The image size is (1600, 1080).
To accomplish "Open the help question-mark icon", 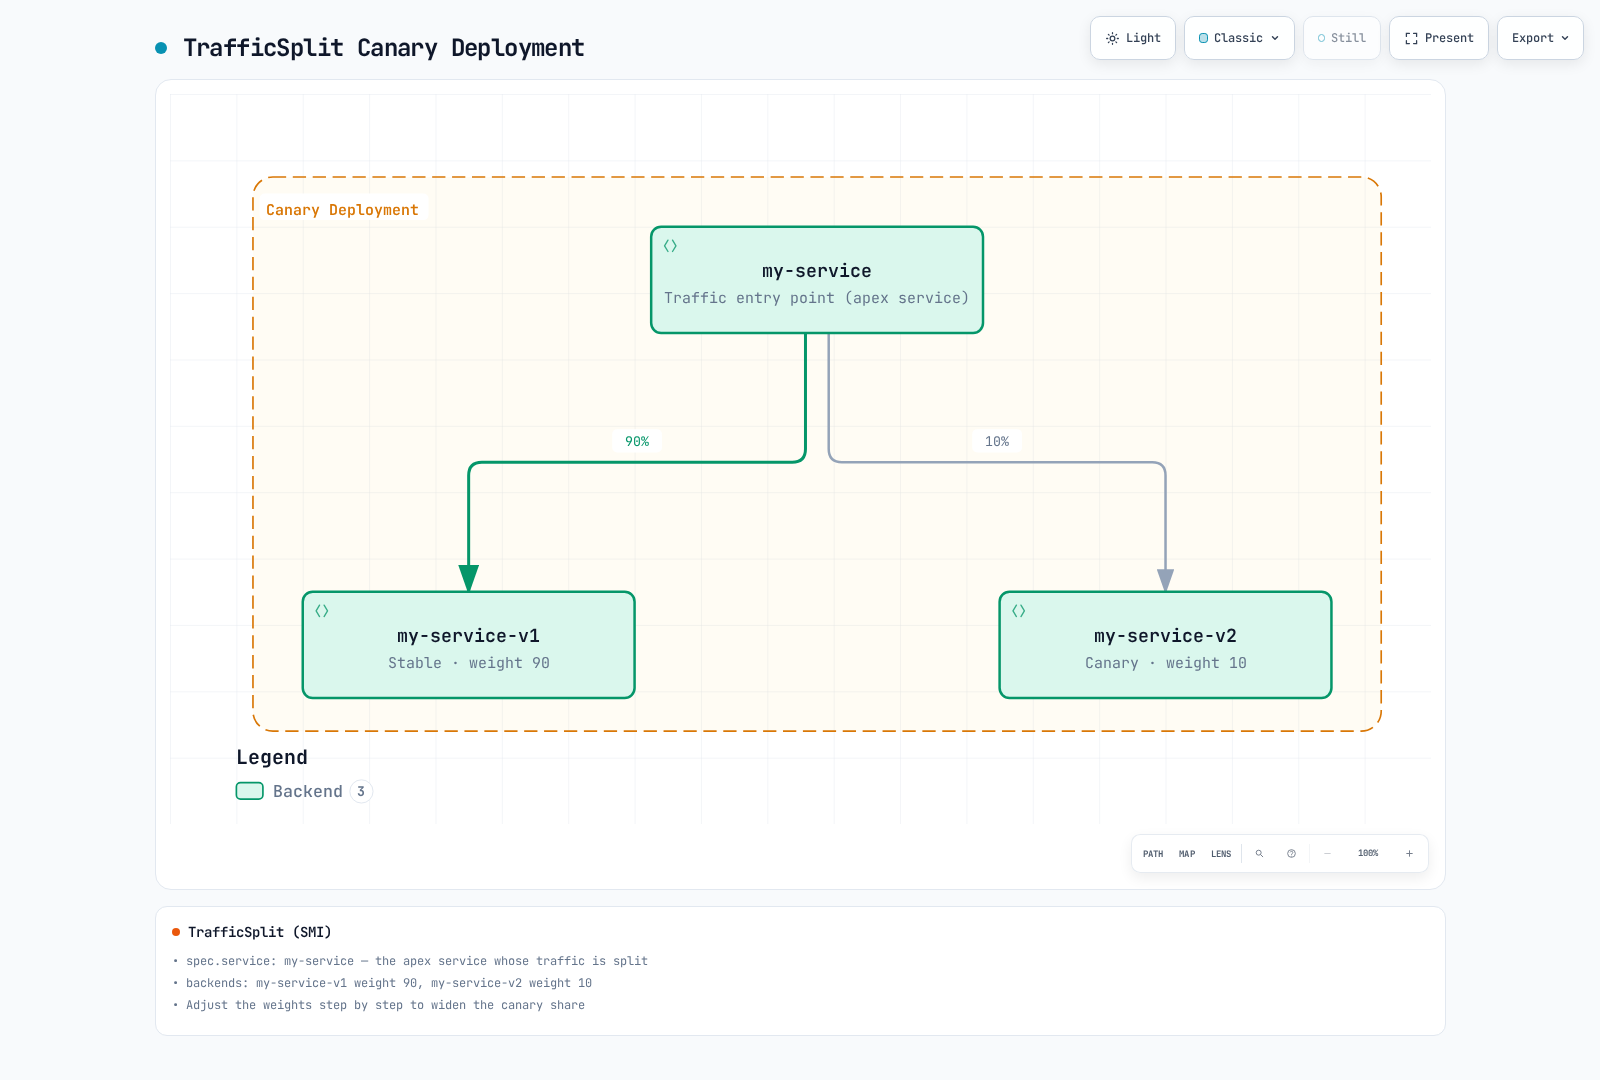I will point(1291,854).
